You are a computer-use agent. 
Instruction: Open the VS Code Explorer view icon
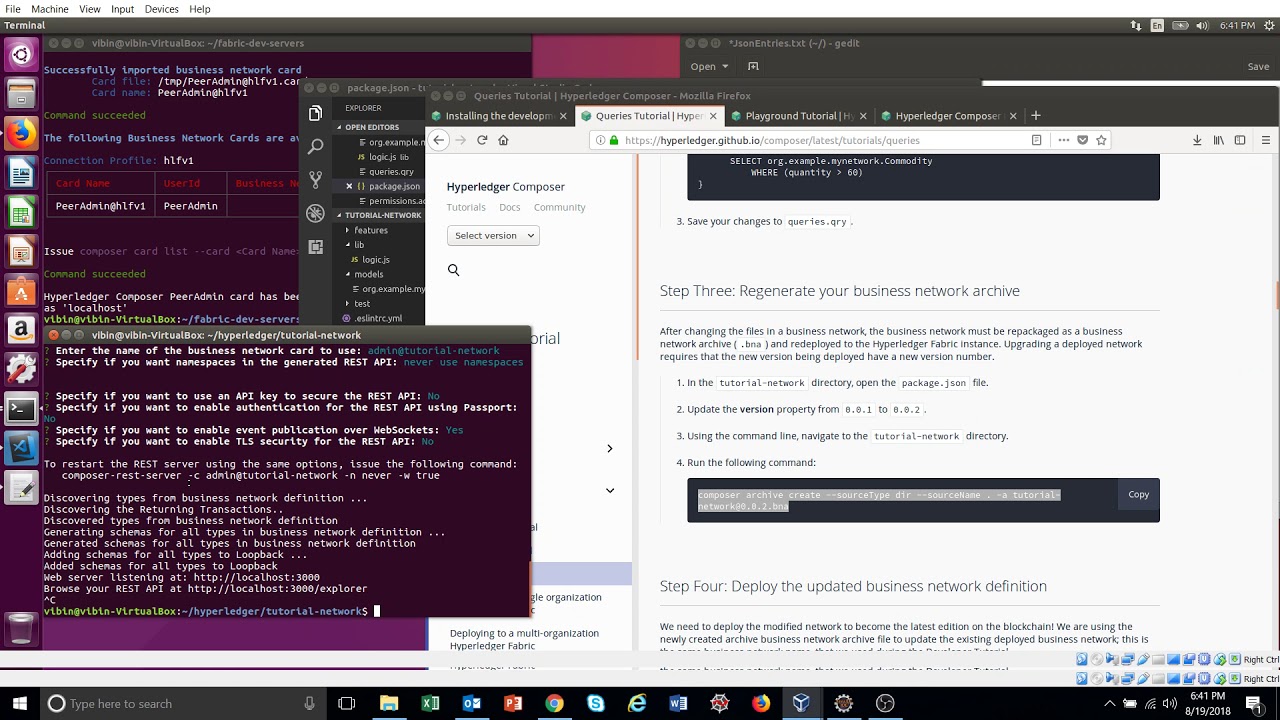coord(316,114)
